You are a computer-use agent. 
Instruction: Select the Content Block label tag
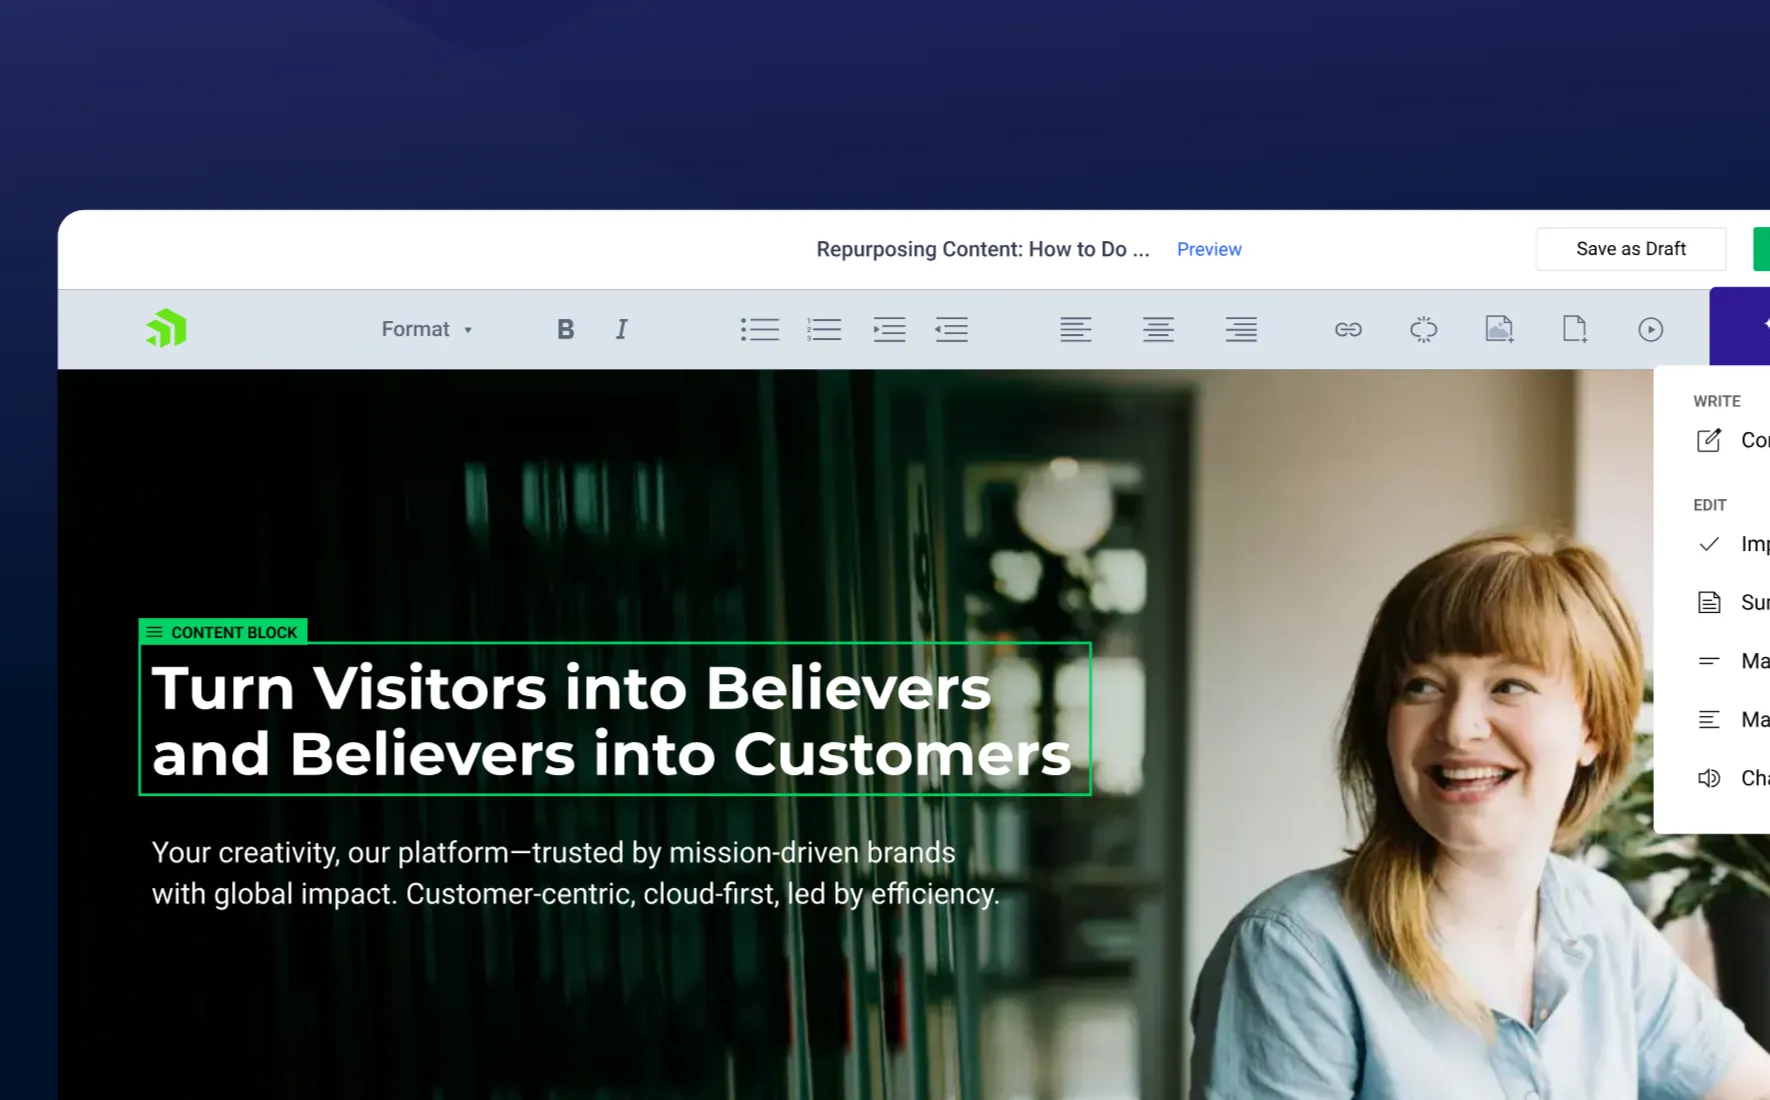pyautogui.click(x=223, y=632)
